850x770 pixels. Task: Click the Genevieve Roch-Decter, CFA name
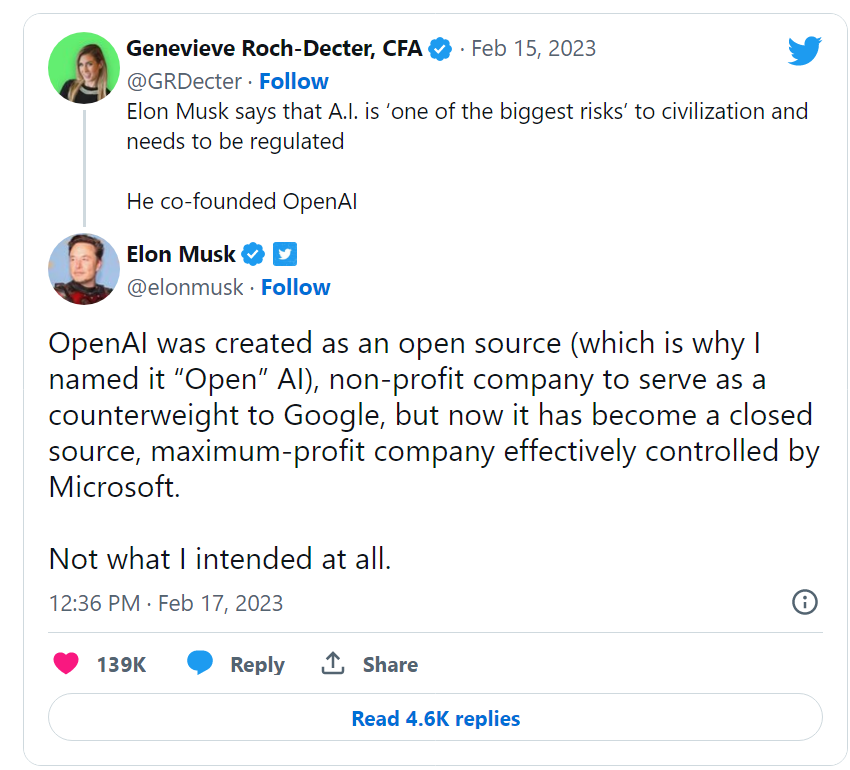274,48
